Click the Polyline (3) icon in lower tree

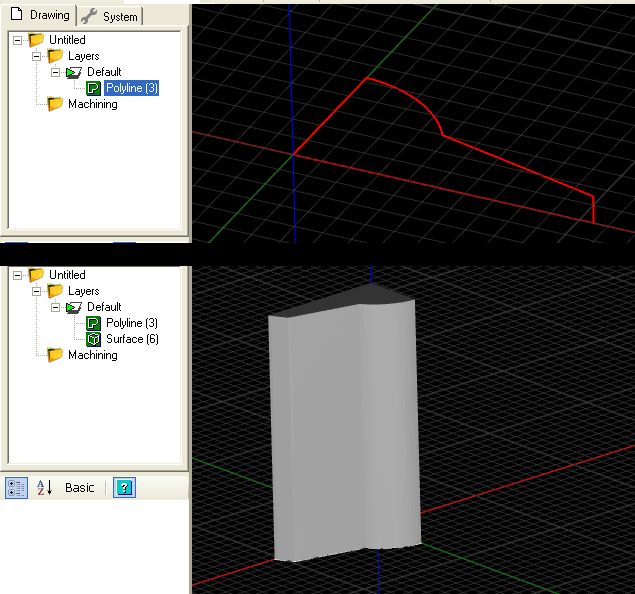click(x=94, y=324)
